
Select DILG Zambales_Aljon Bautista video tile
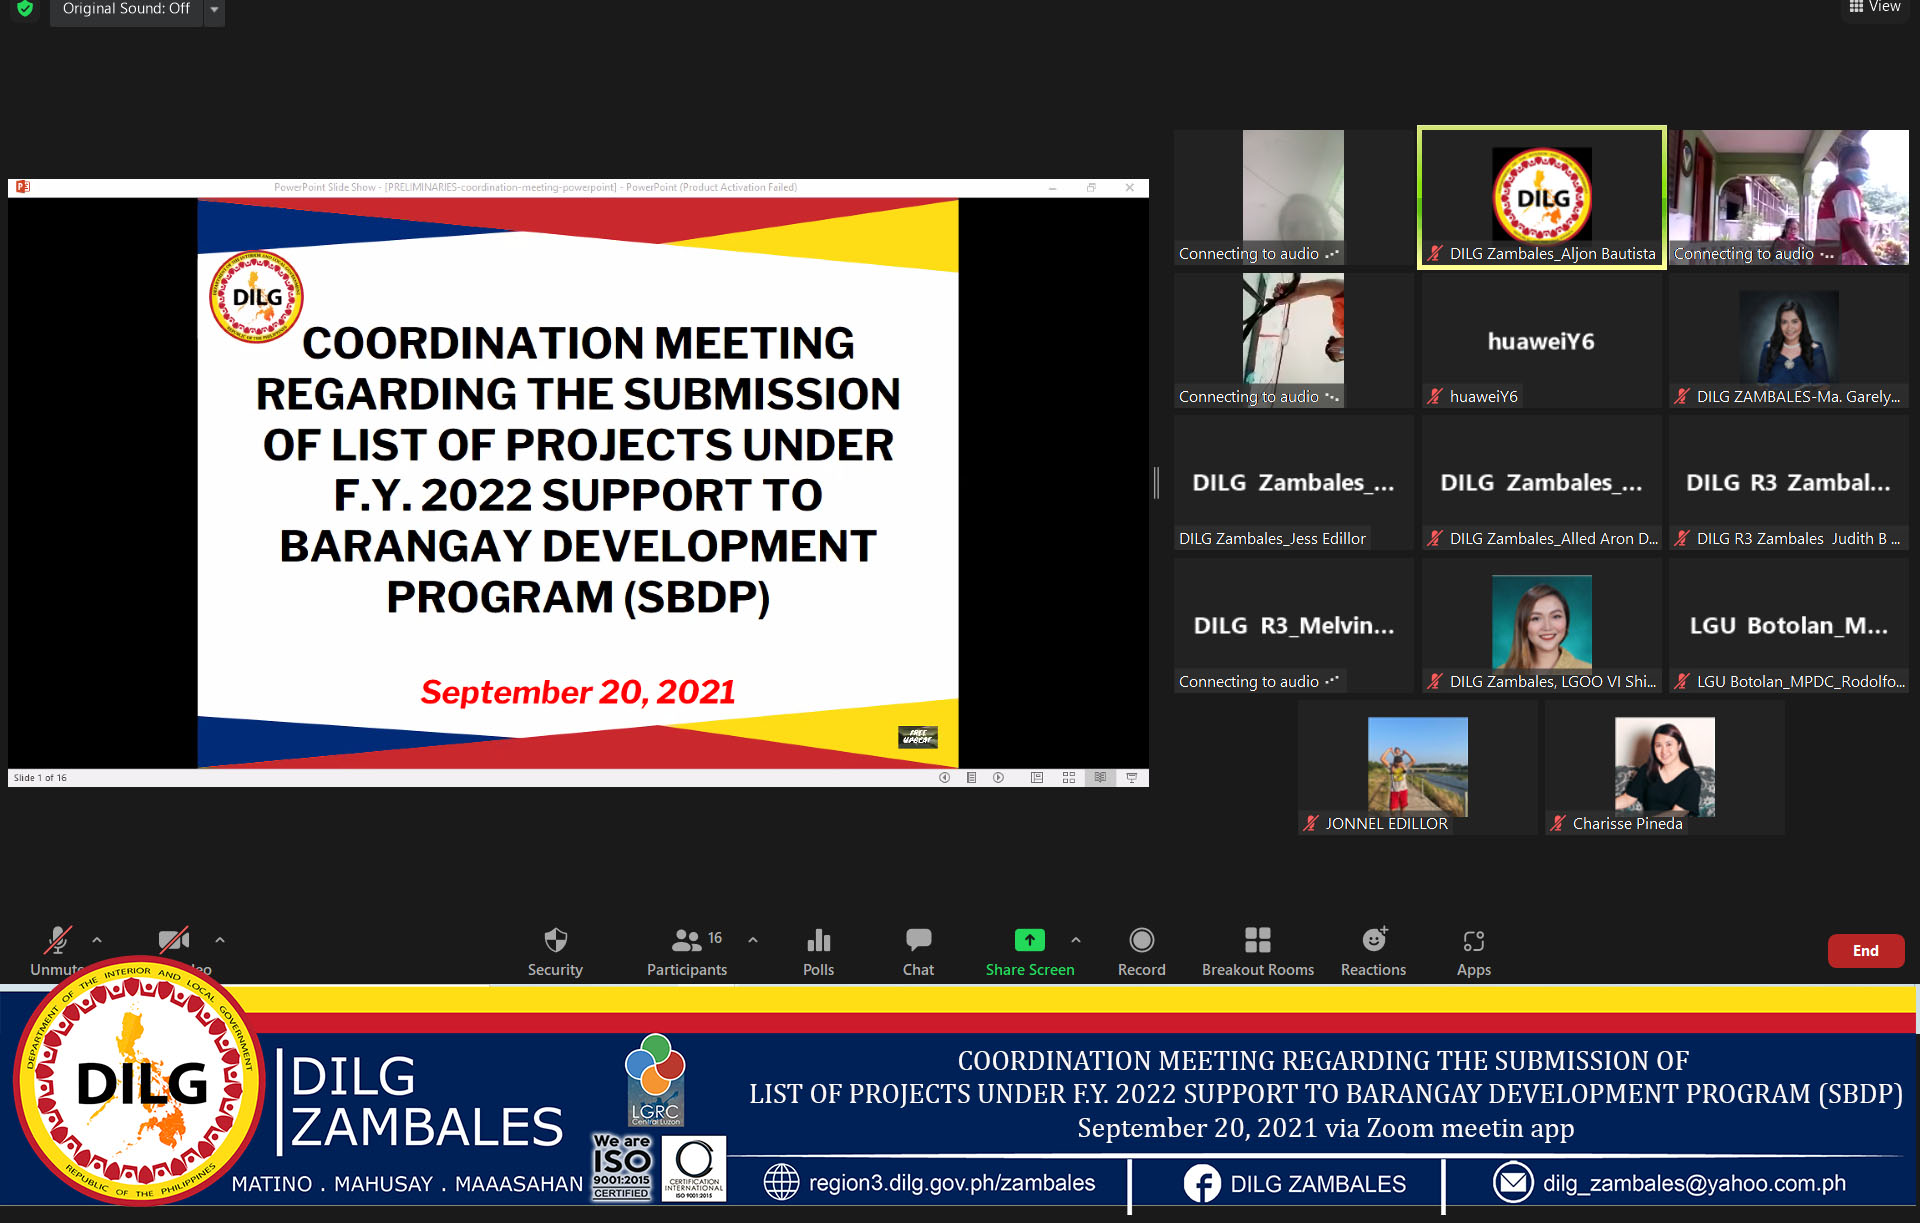pyautogui.click(x=1541, y=197)
